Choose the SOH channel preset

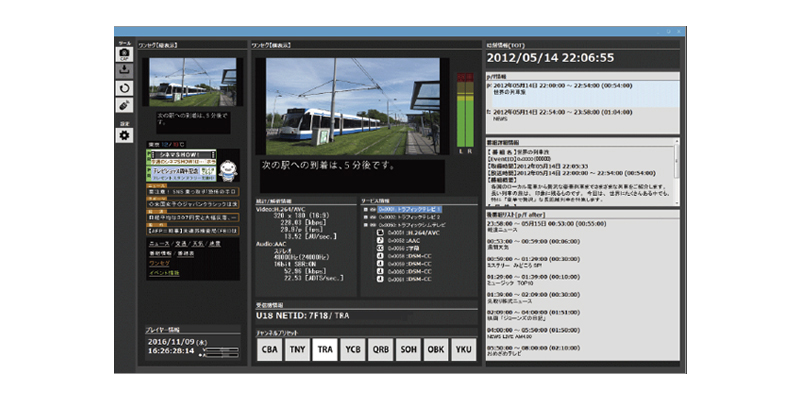(407, 351)
